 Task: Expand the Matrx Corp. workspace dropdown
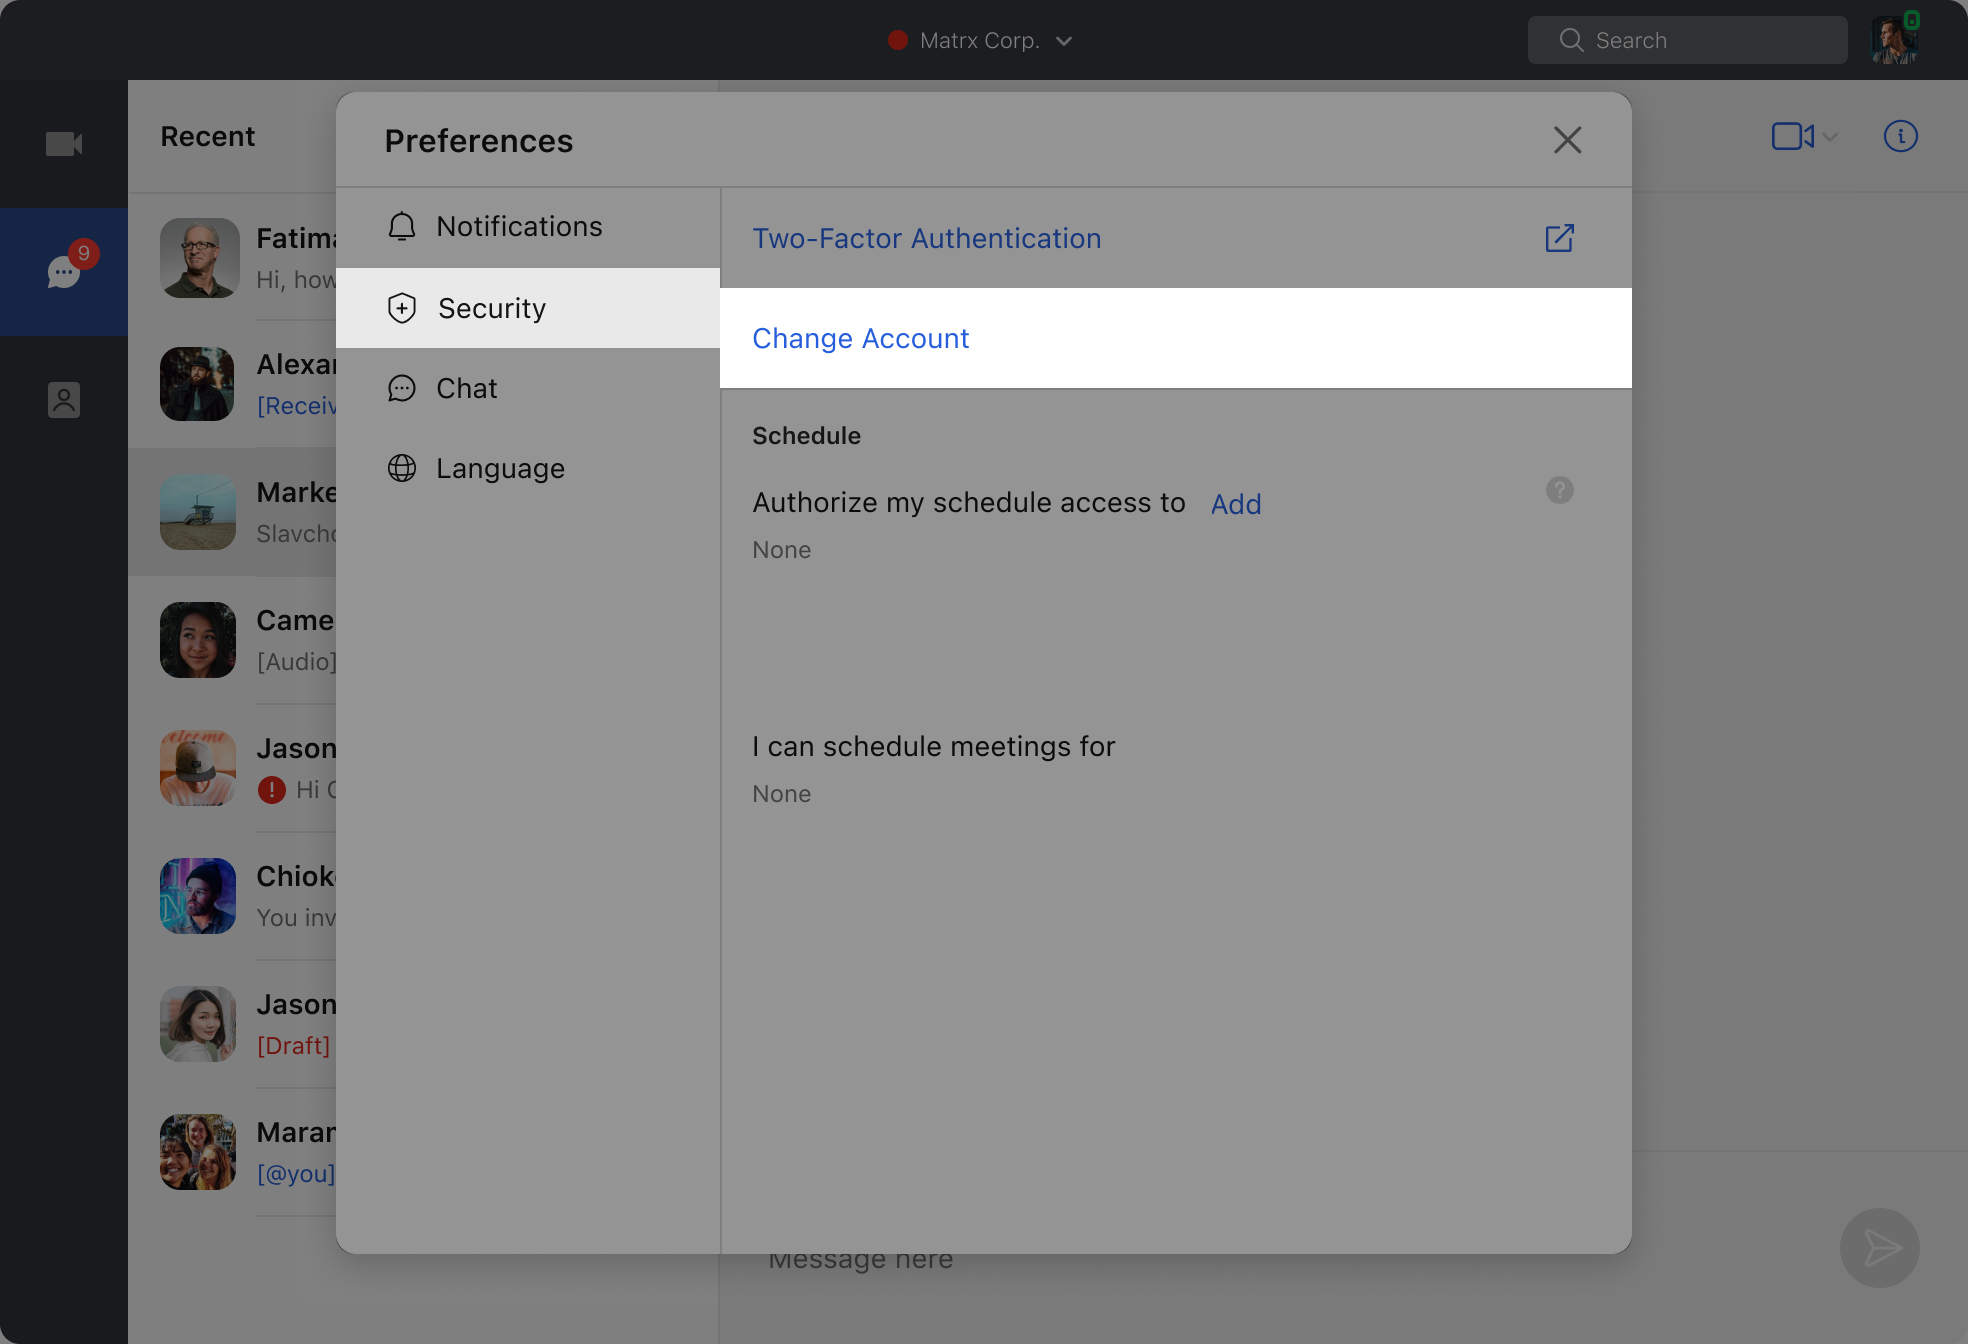(1063, 41)
